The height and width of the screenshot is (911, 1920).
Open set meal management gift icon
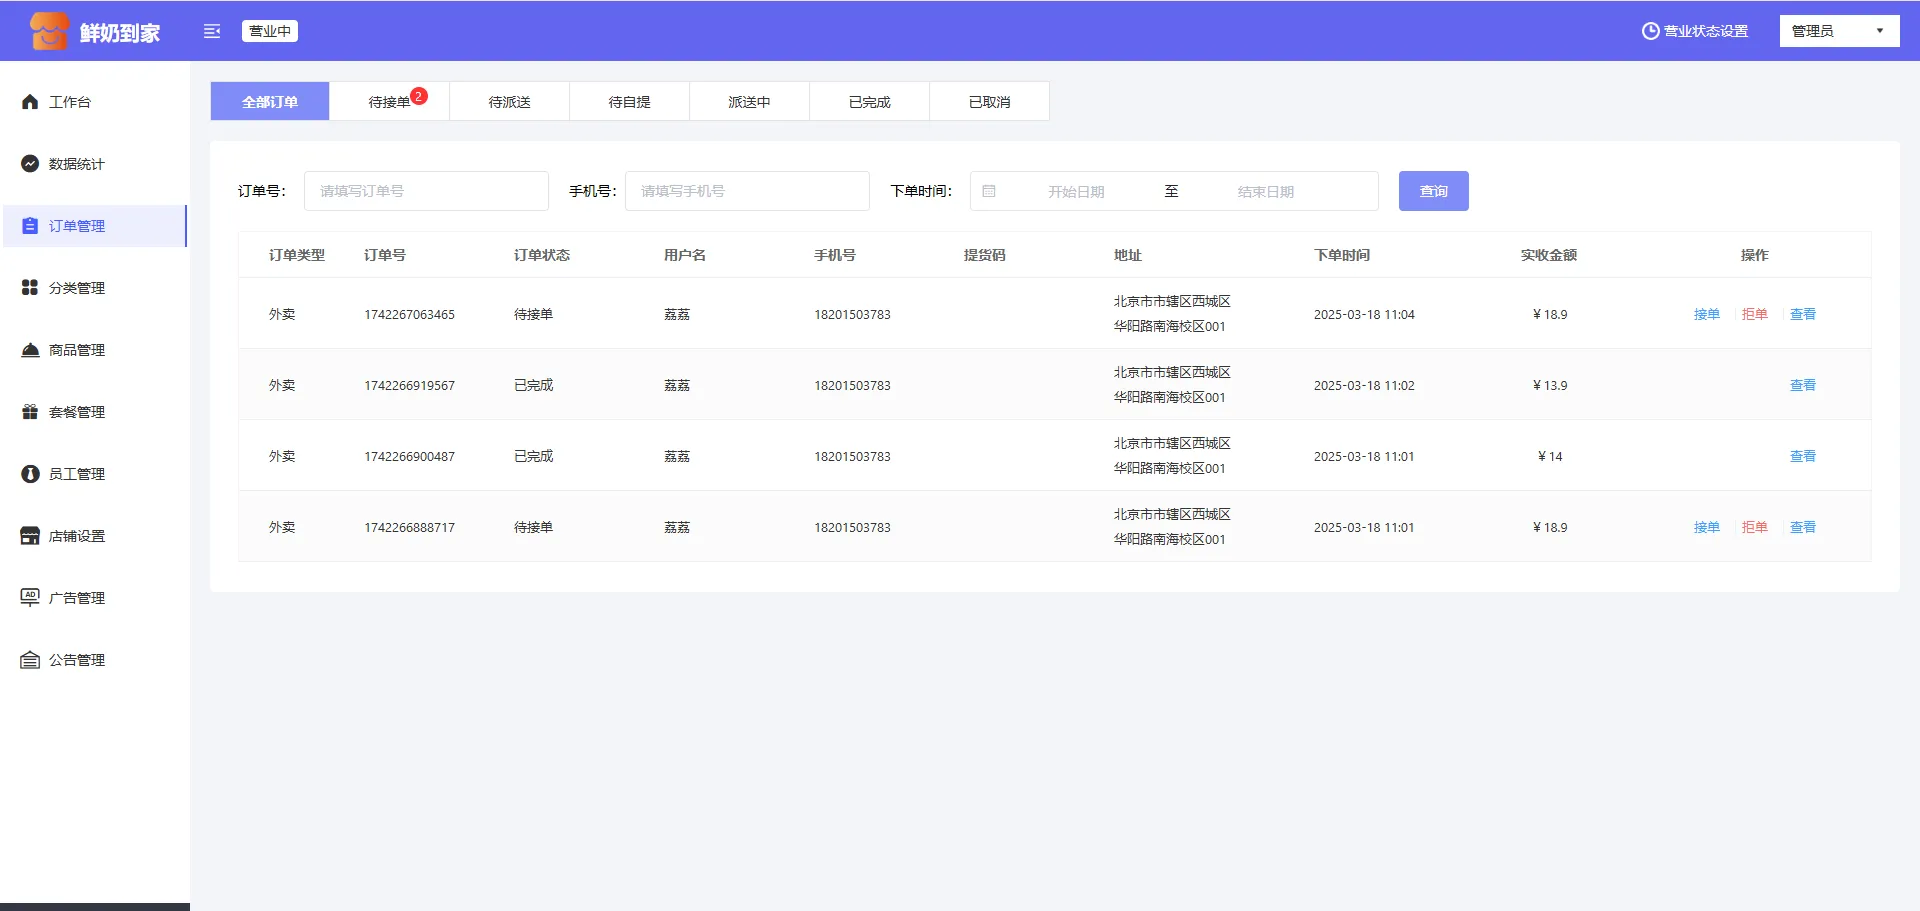[x=30, y=412]
